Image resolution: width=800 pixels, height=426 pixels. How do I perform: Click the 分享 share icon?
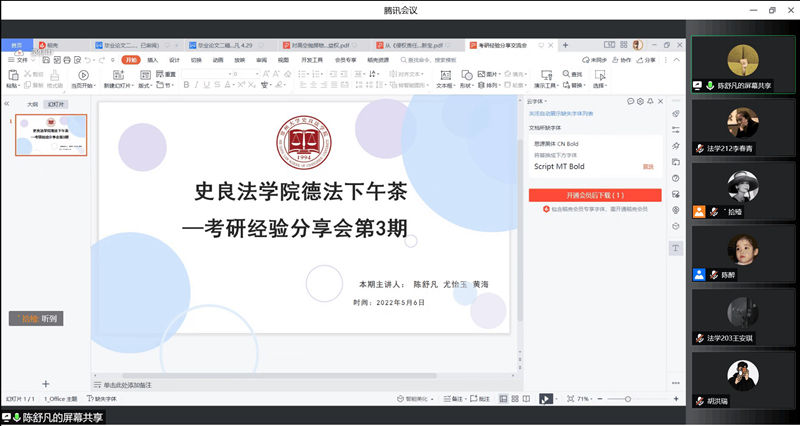pos(651,60)
